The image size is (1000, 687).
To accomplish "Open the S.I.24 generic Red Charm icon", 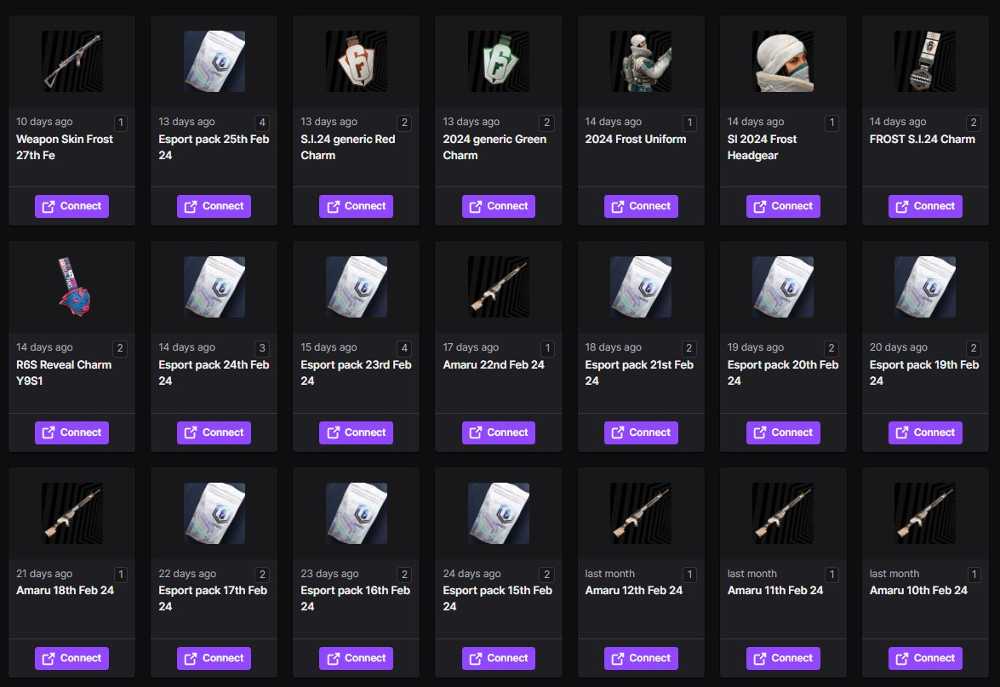I will tap(357, 62).
